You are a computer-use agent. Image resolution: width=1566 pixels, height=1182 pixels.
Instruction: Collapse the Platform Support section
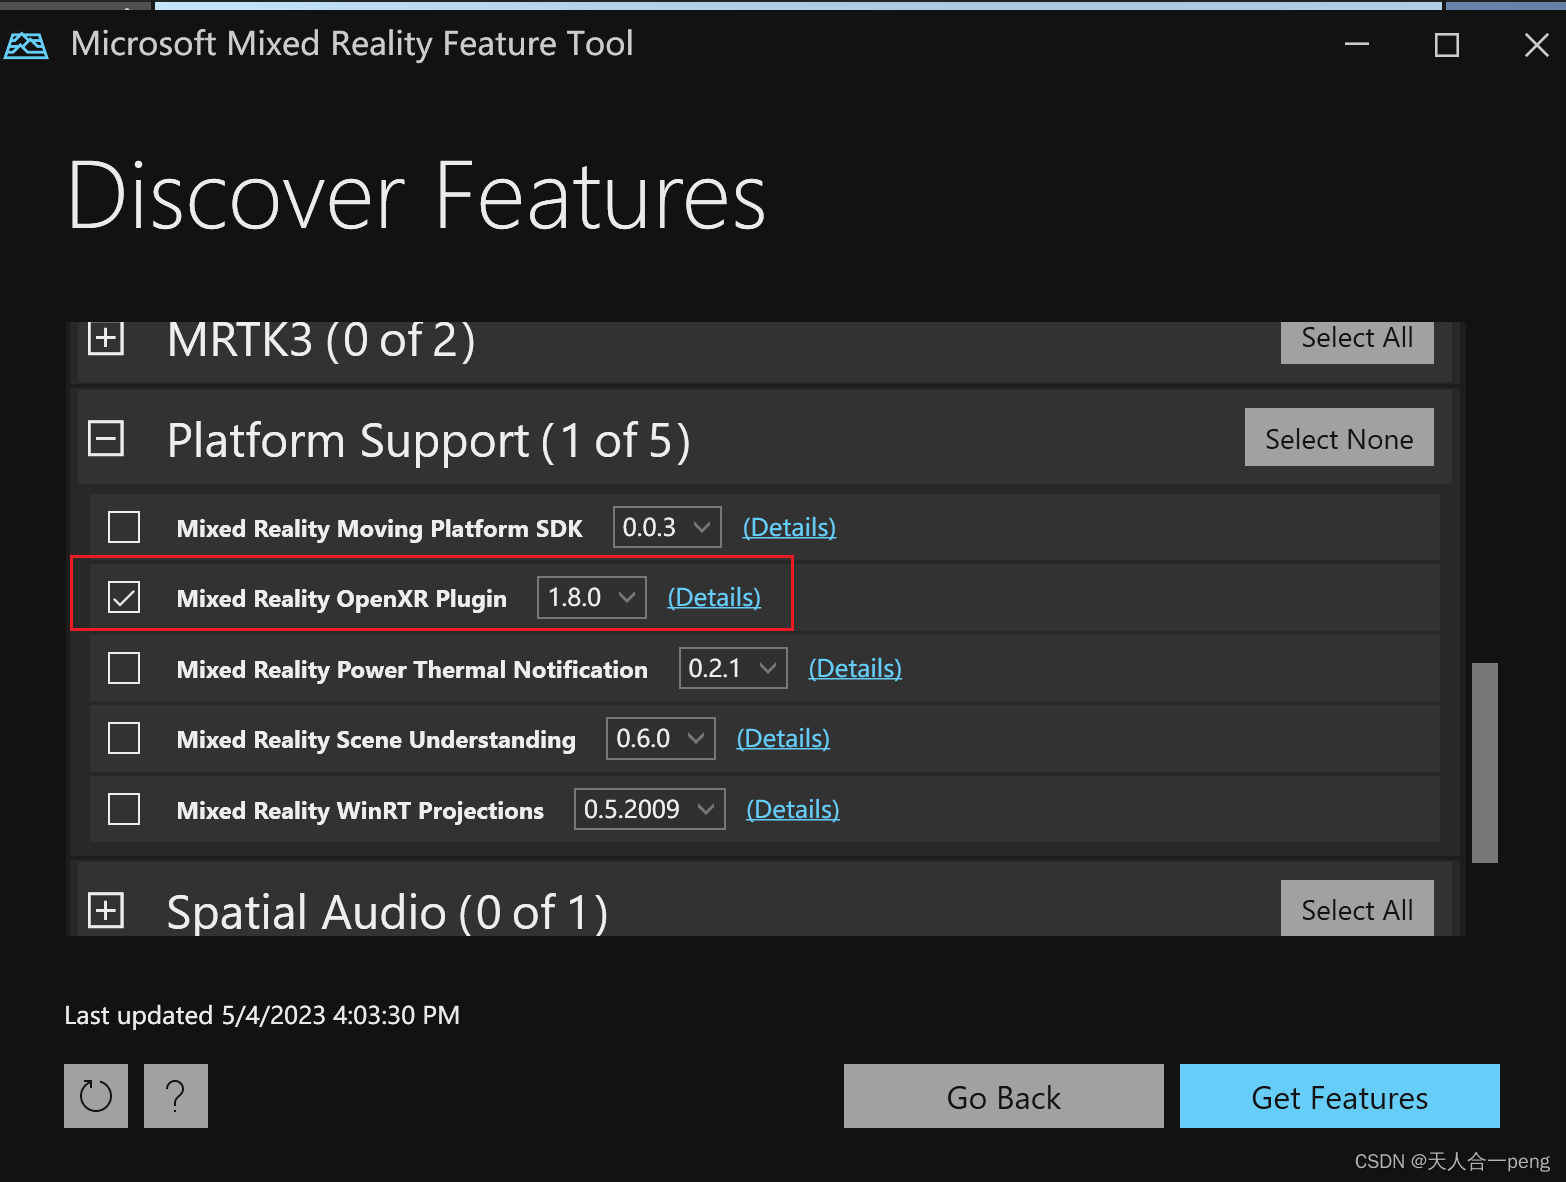click(x=106, y=438)
